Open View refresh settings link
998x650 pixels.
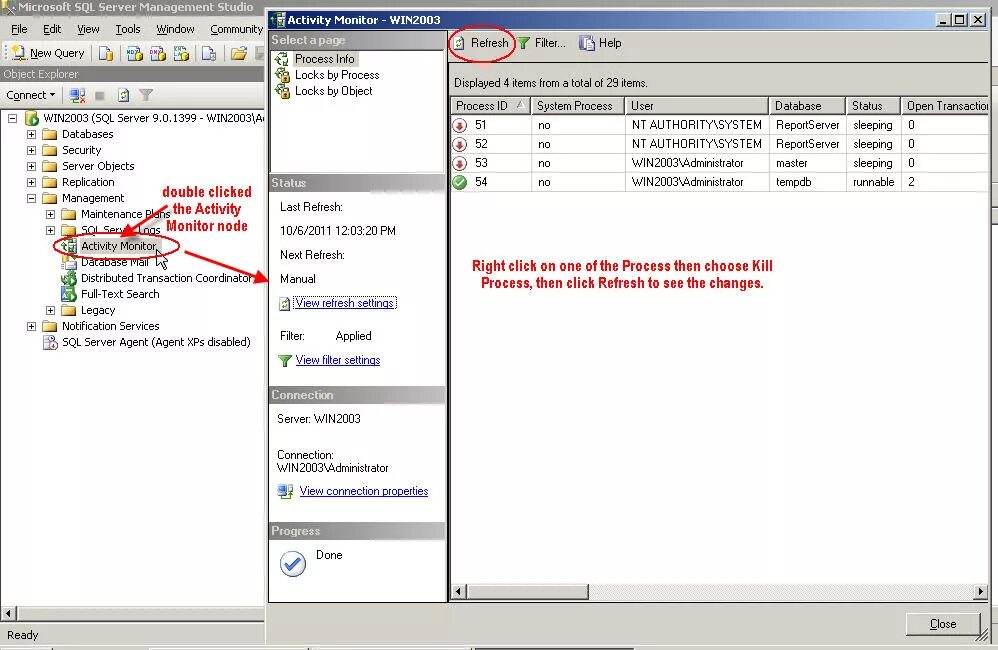(x=344, y=303)
